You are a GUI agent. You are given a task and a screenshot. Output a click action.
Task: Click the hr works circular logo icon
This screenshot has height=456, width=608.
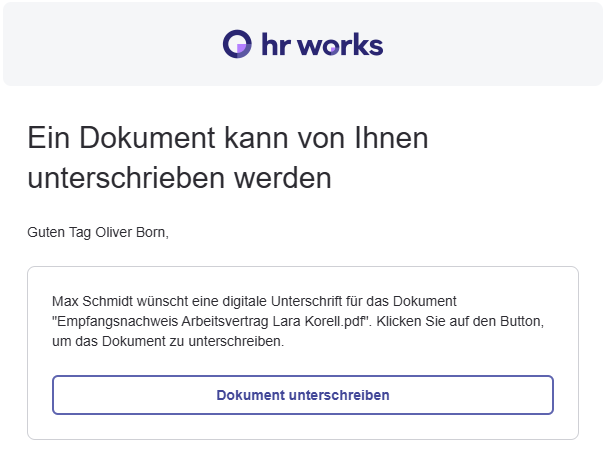(237, 45)
